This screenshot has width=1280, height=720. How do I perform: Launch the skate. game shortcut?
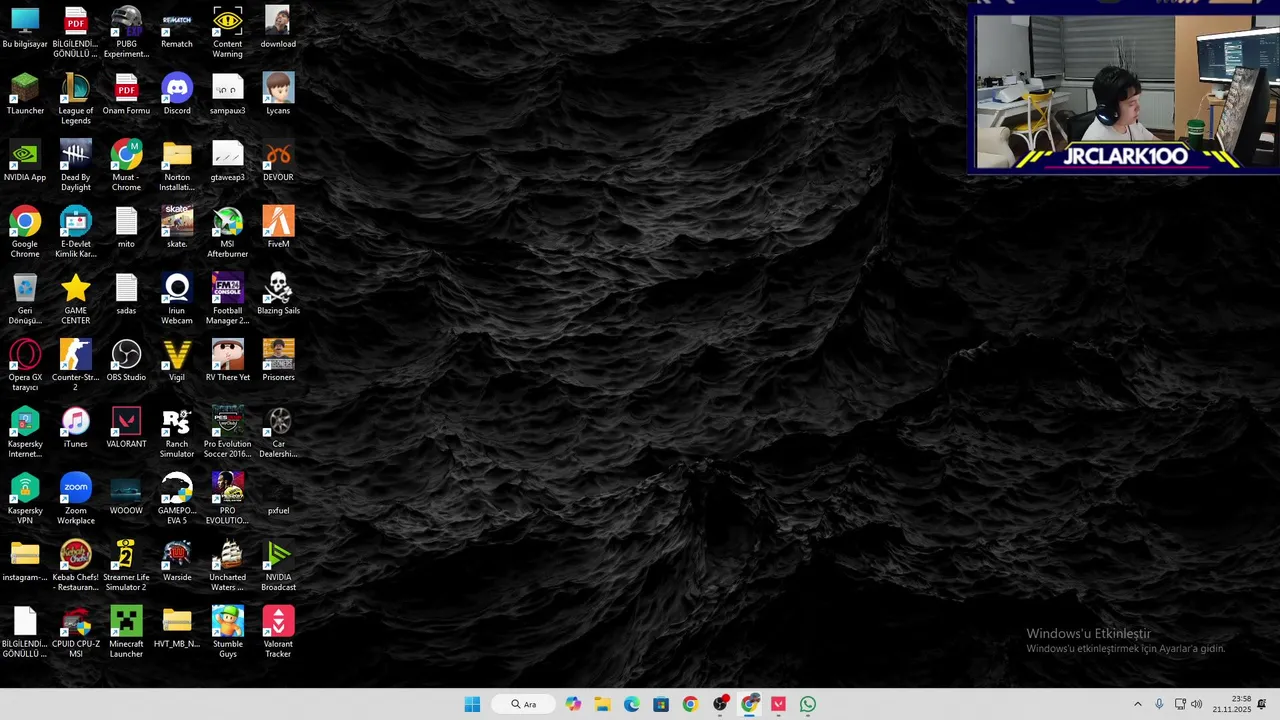pyautogui.click(x=177, y=228)
